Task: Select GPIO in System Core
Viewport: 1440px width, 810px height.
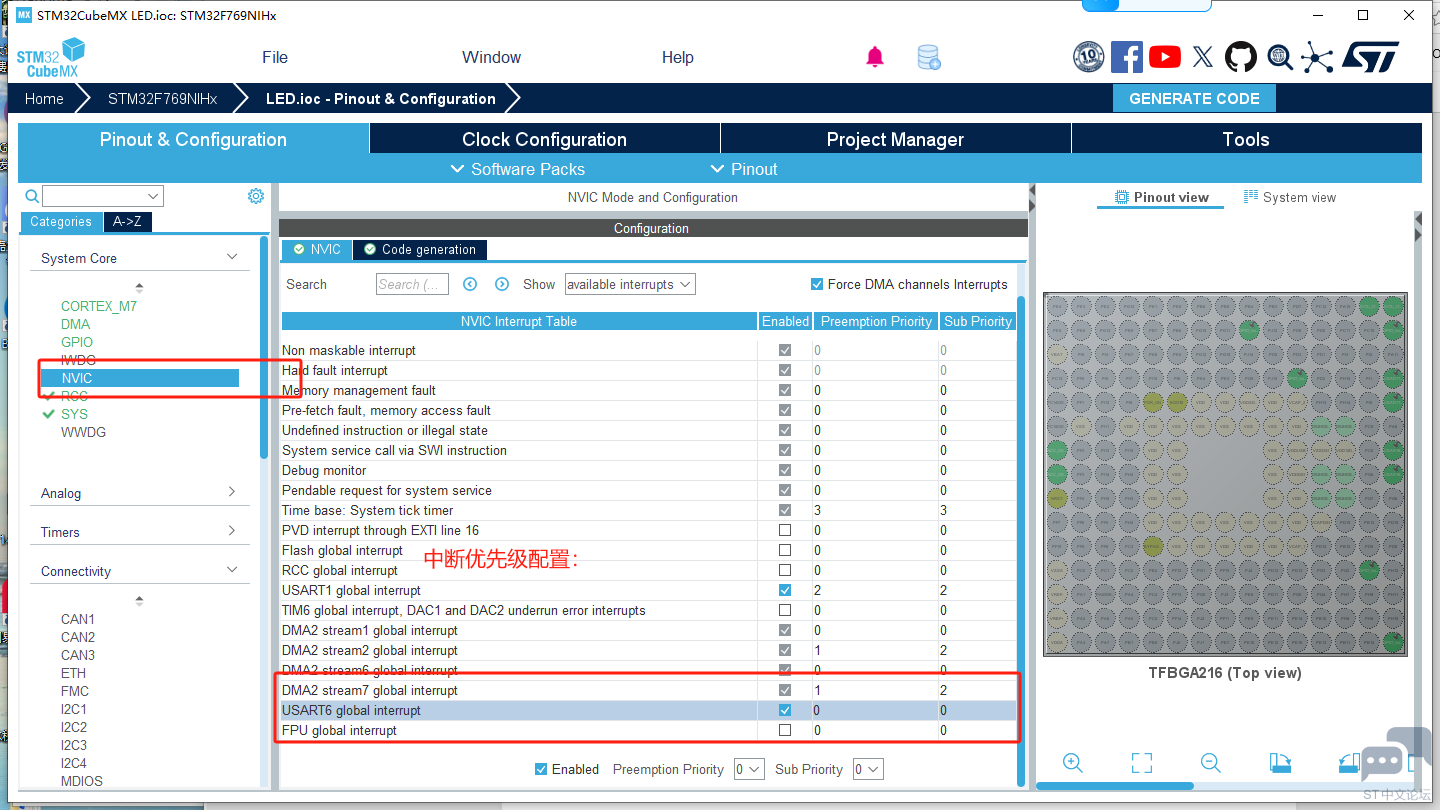Action: (77, 342)
